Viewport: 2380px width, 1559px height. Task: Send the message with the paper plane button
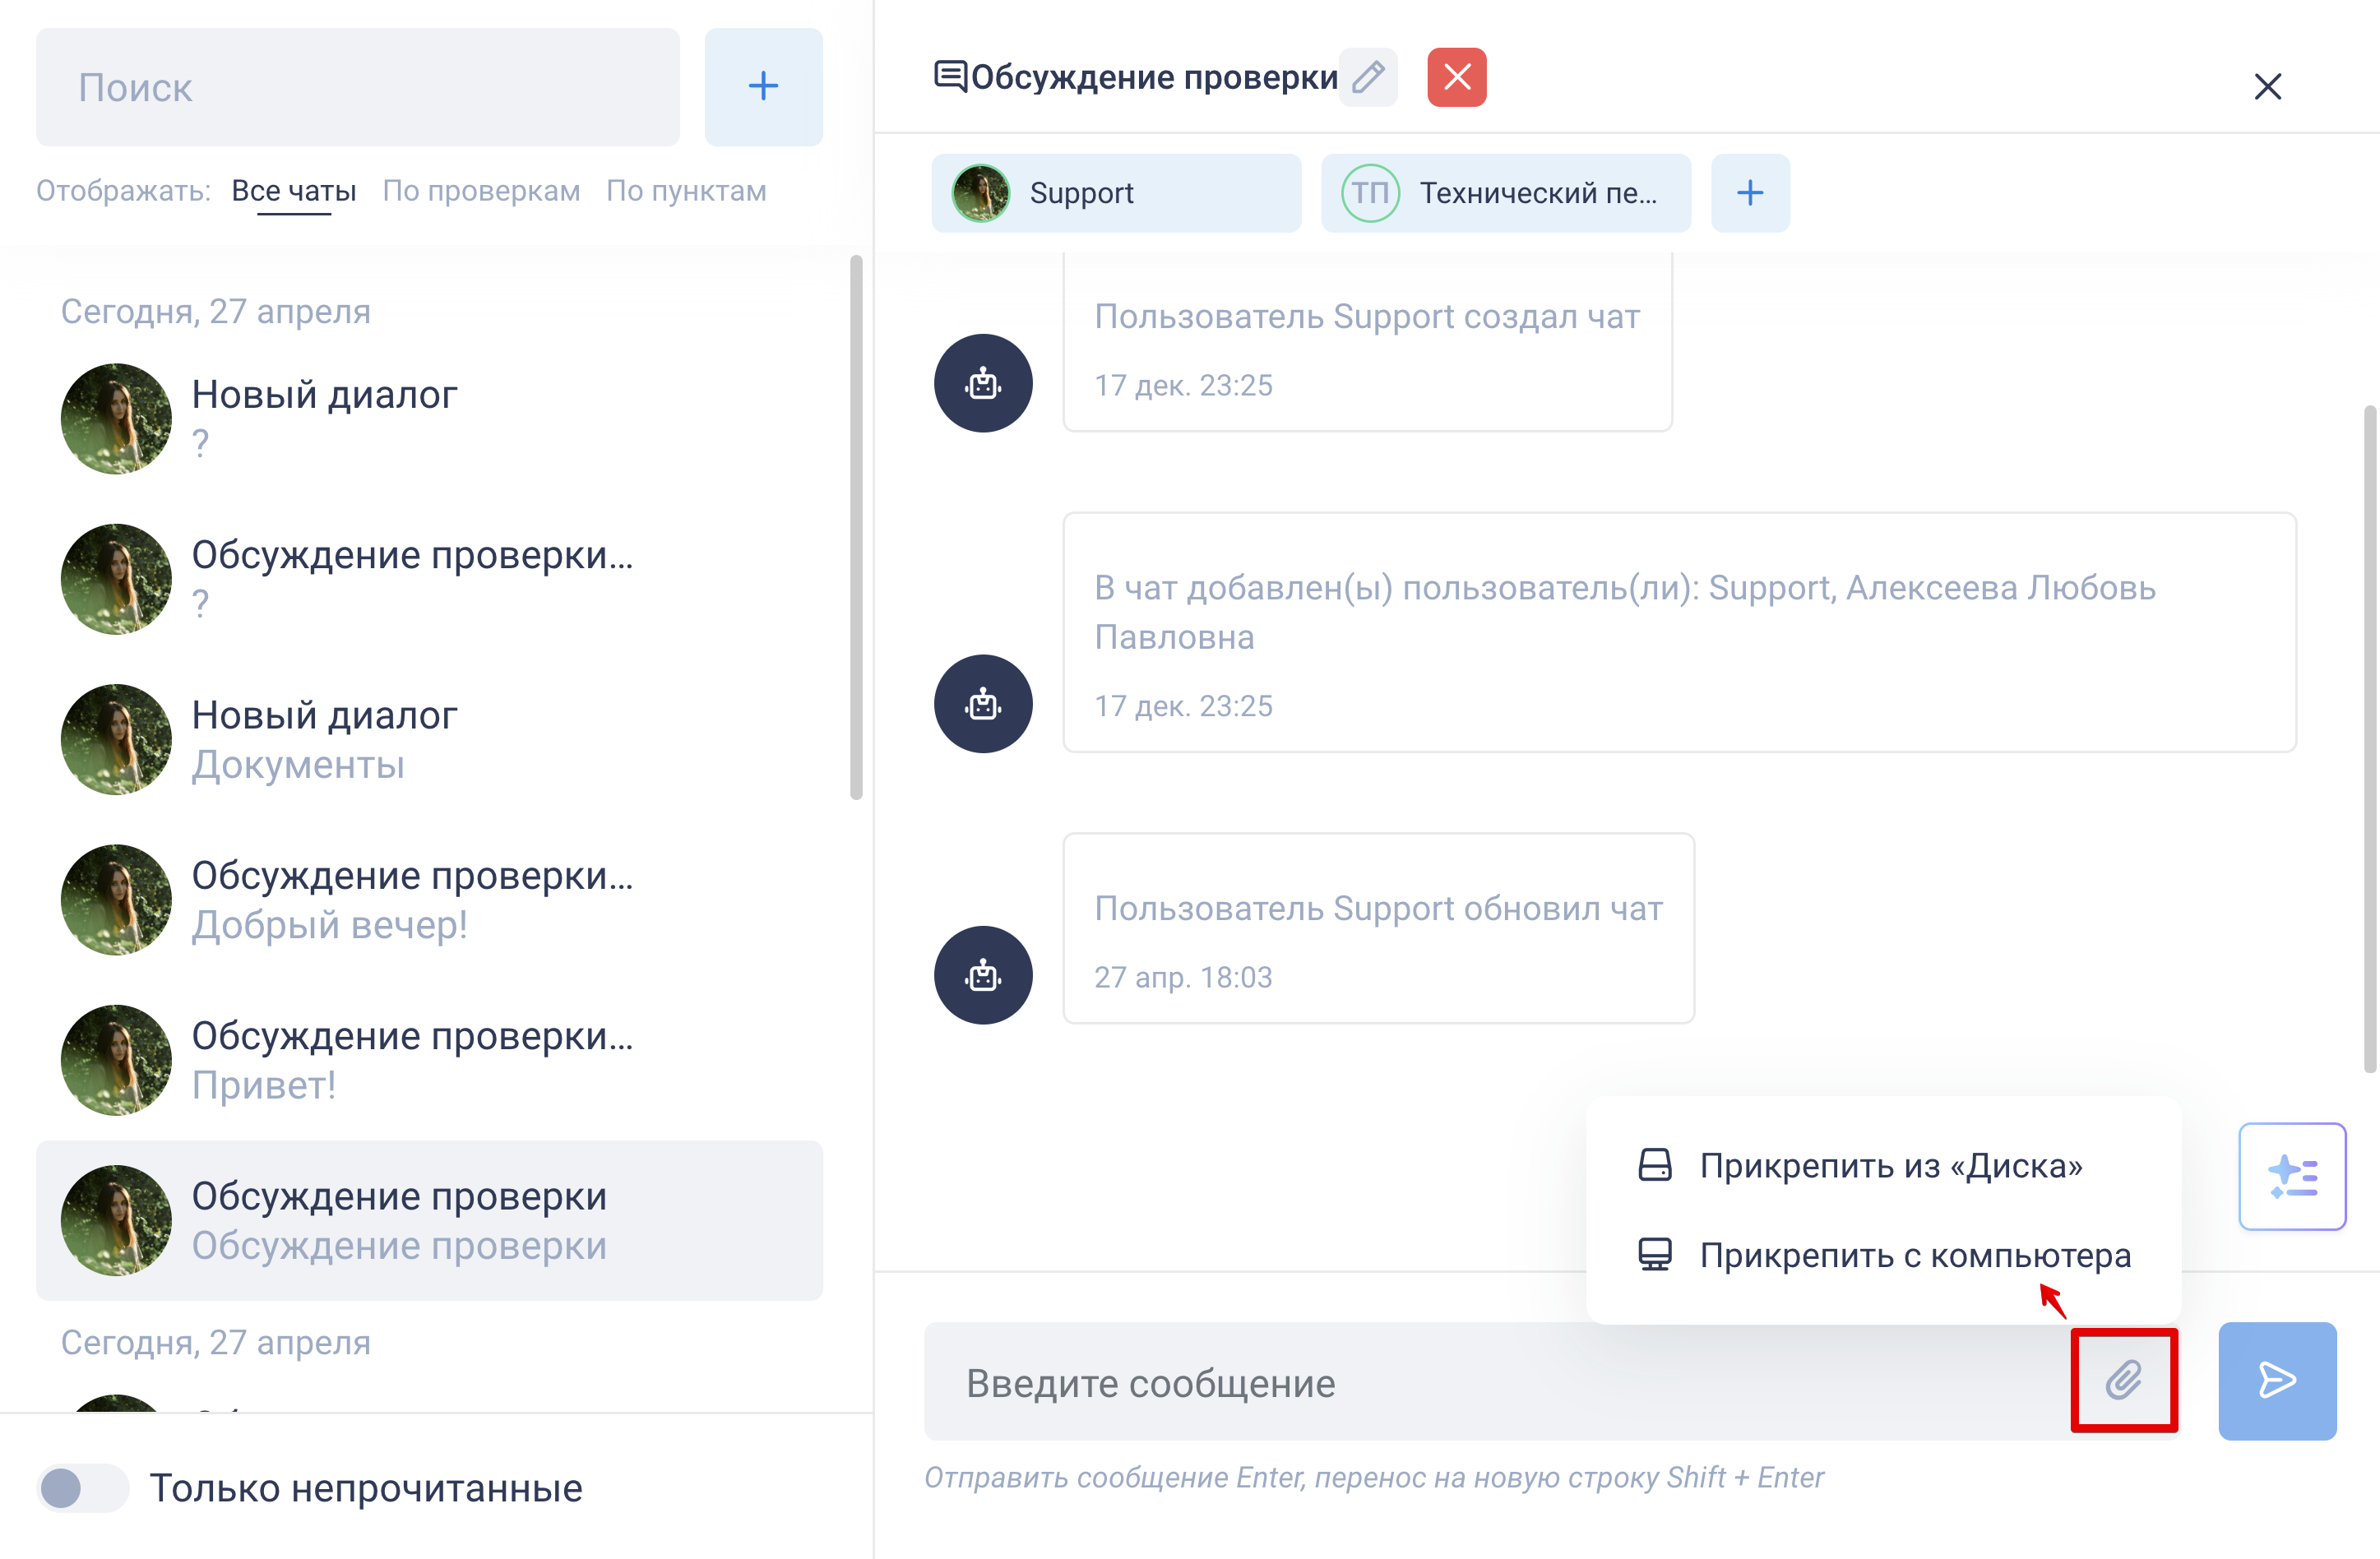click(2277, 1380)
